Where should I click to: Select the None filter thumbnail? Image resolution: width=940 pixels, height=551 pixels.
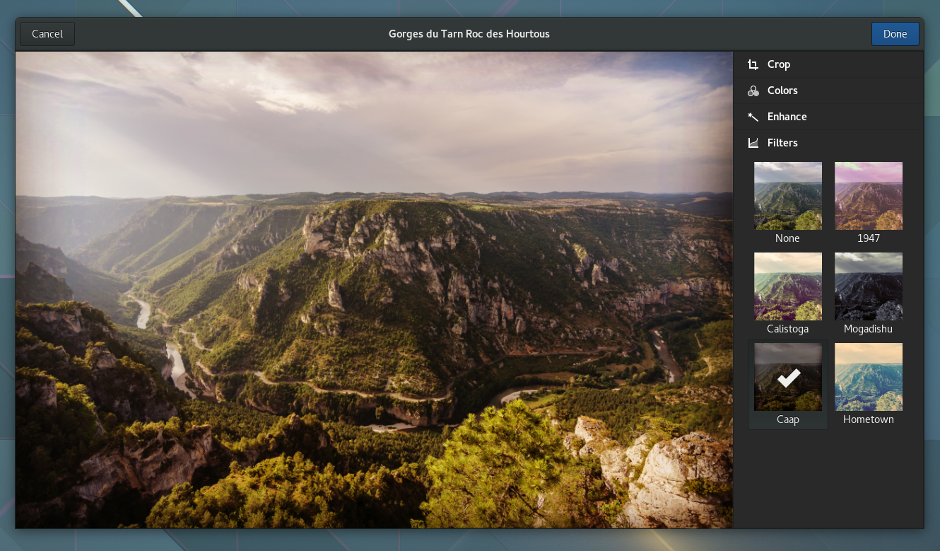click(788, 196)
